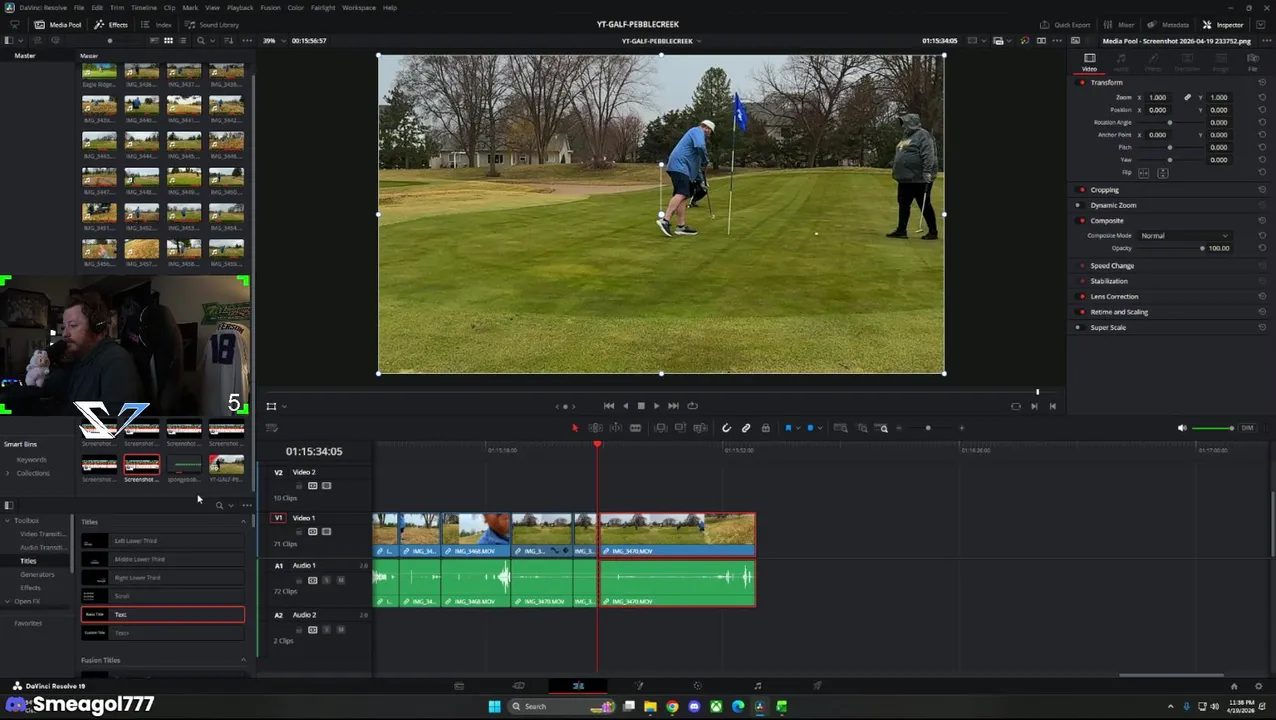This screenshot has height=720, width=1276.
Task: Select the Scroll title preset
Action: tap(163, 596)
